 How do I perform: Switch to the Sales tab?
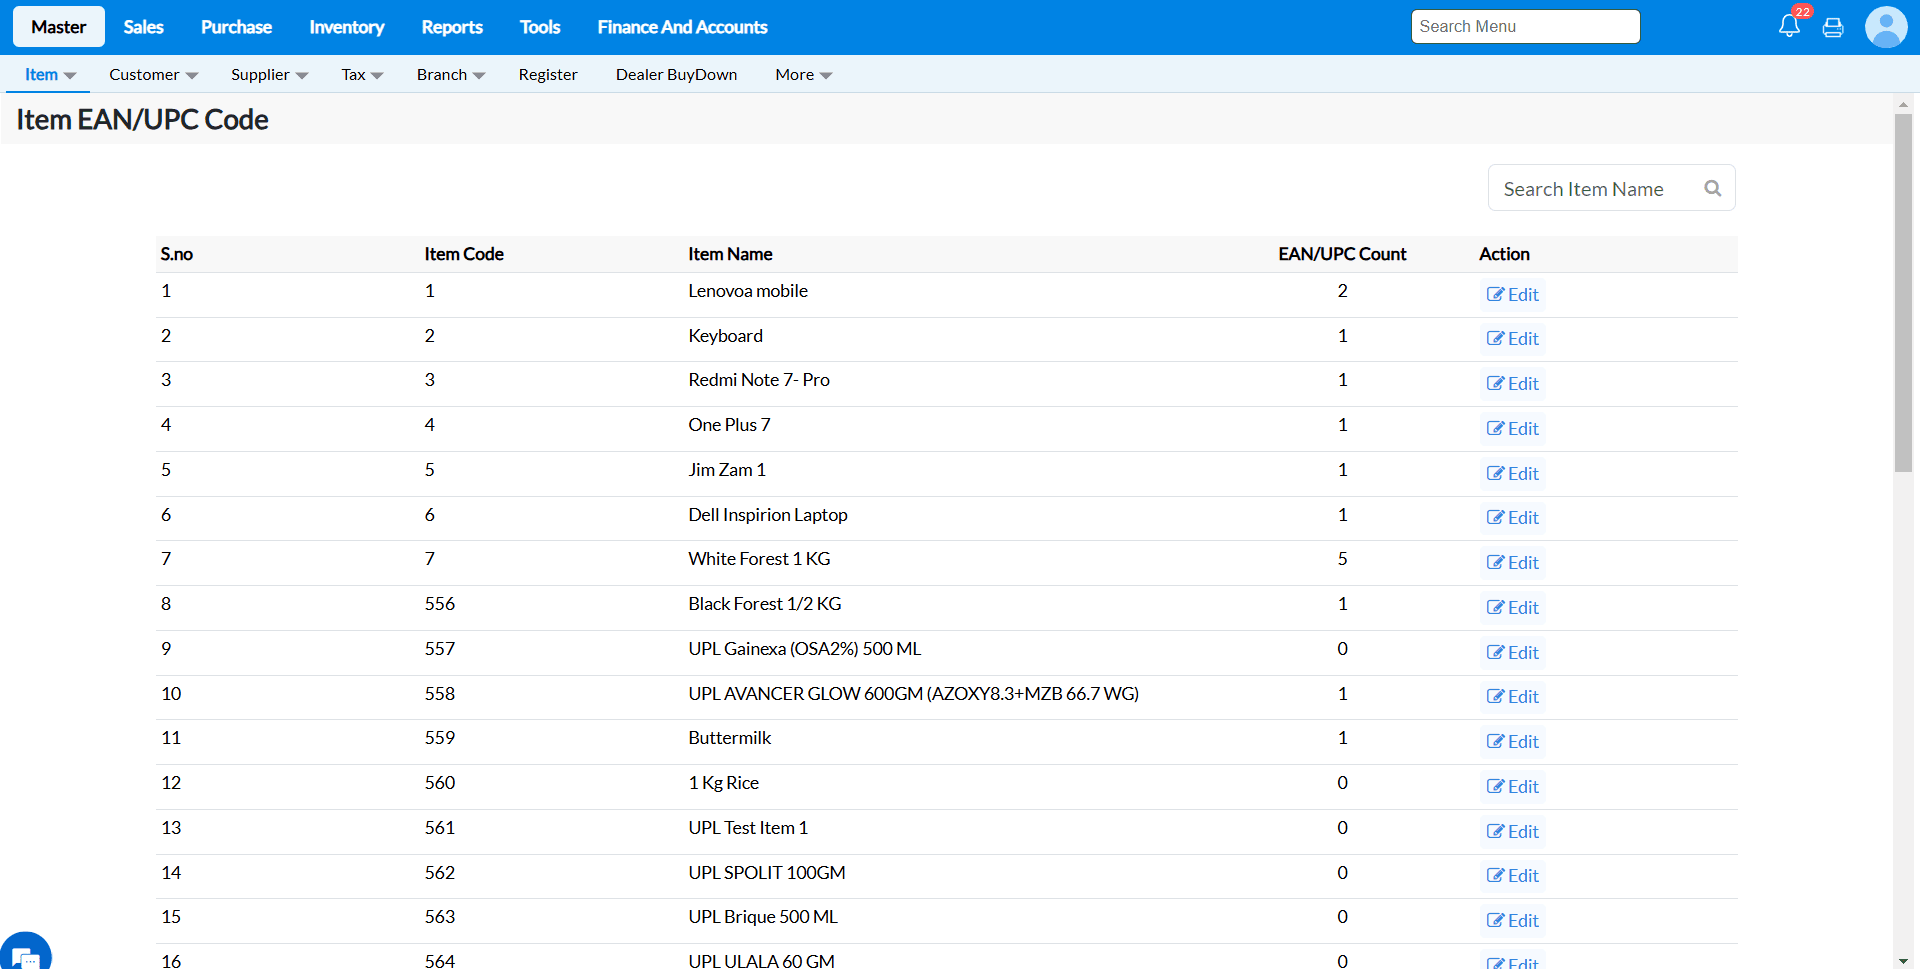coord(143,27)
